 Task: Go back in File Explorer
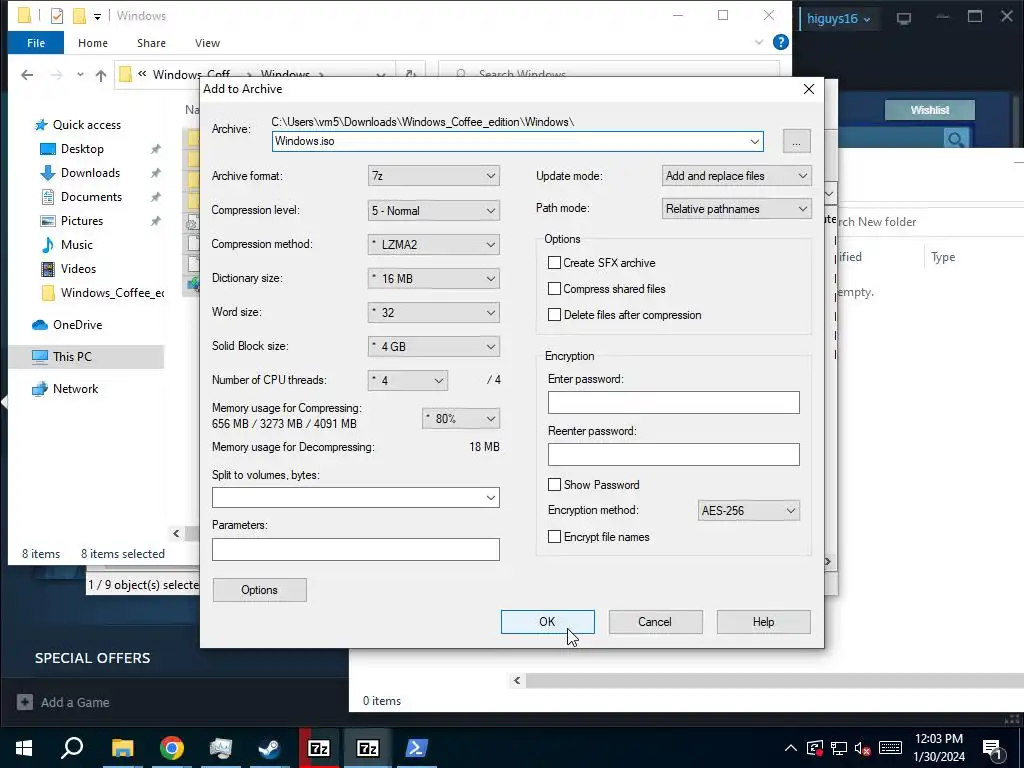pos(27,75)
